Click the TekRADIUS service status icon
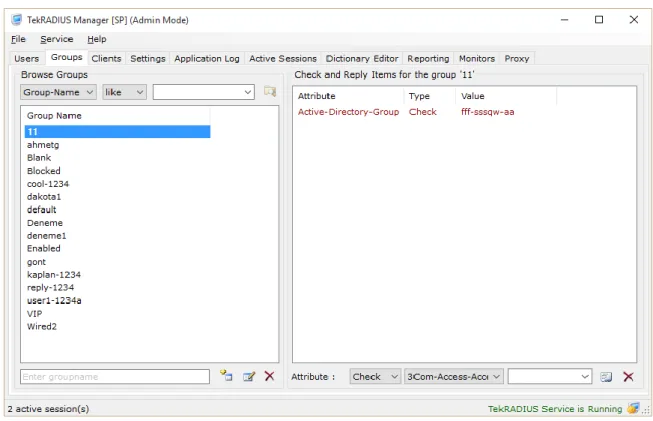Viewport: 653px width, 421px height. pos(633,409)
